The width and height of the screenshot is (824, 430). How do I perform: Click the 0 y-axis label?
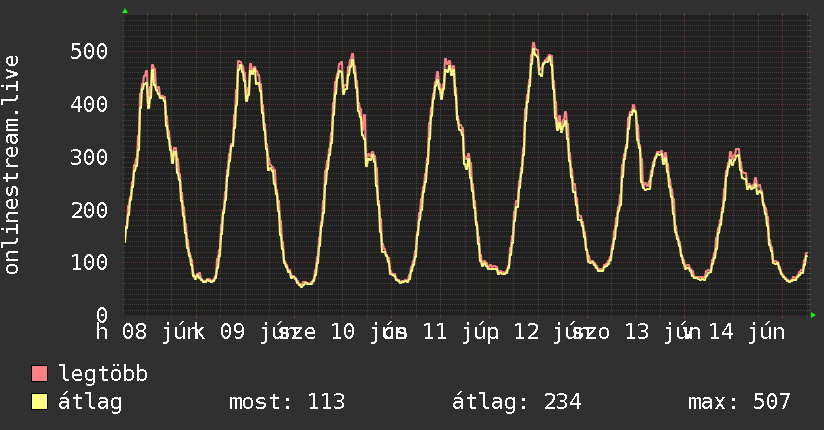pyautogui.click(x=102, y=315)
